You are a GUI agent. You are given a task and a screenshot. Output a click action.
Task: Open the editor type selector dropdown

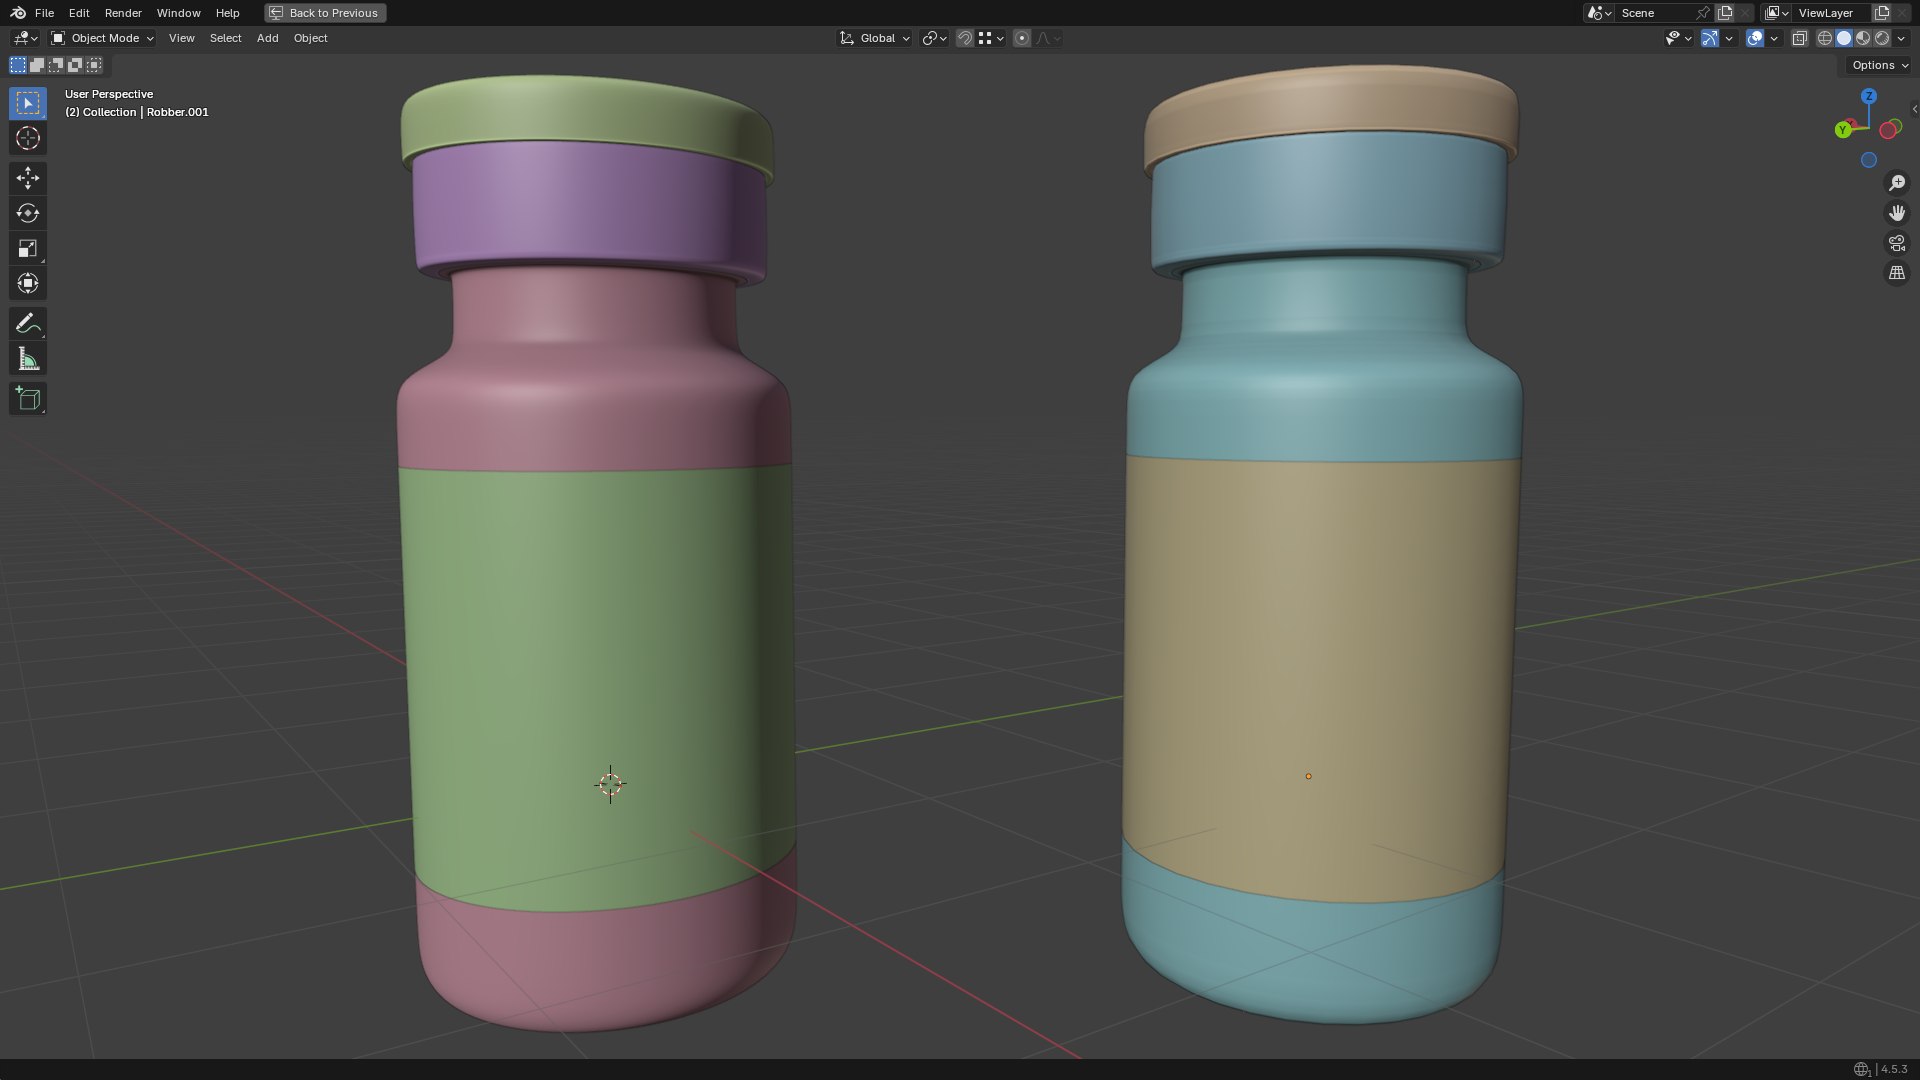tap(25, 38)
